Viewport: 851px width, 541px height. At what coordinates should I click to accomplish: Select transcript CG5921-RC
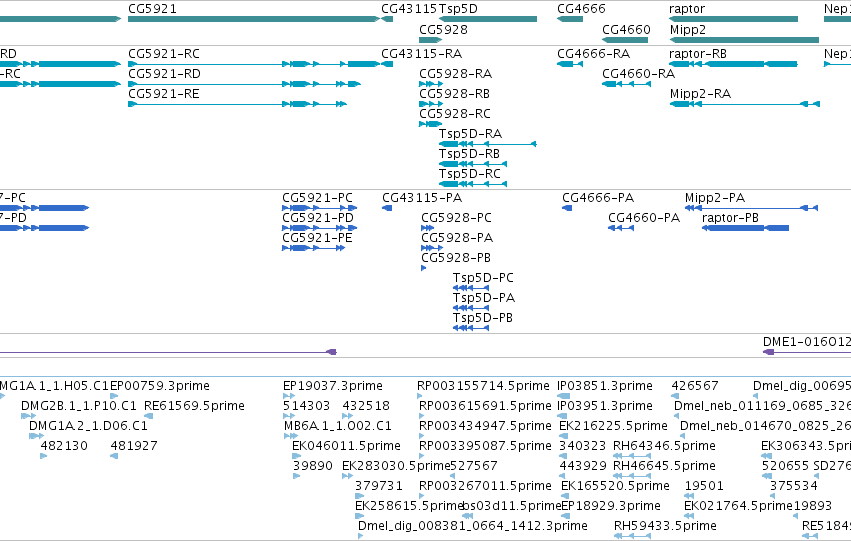click(253, 64)
